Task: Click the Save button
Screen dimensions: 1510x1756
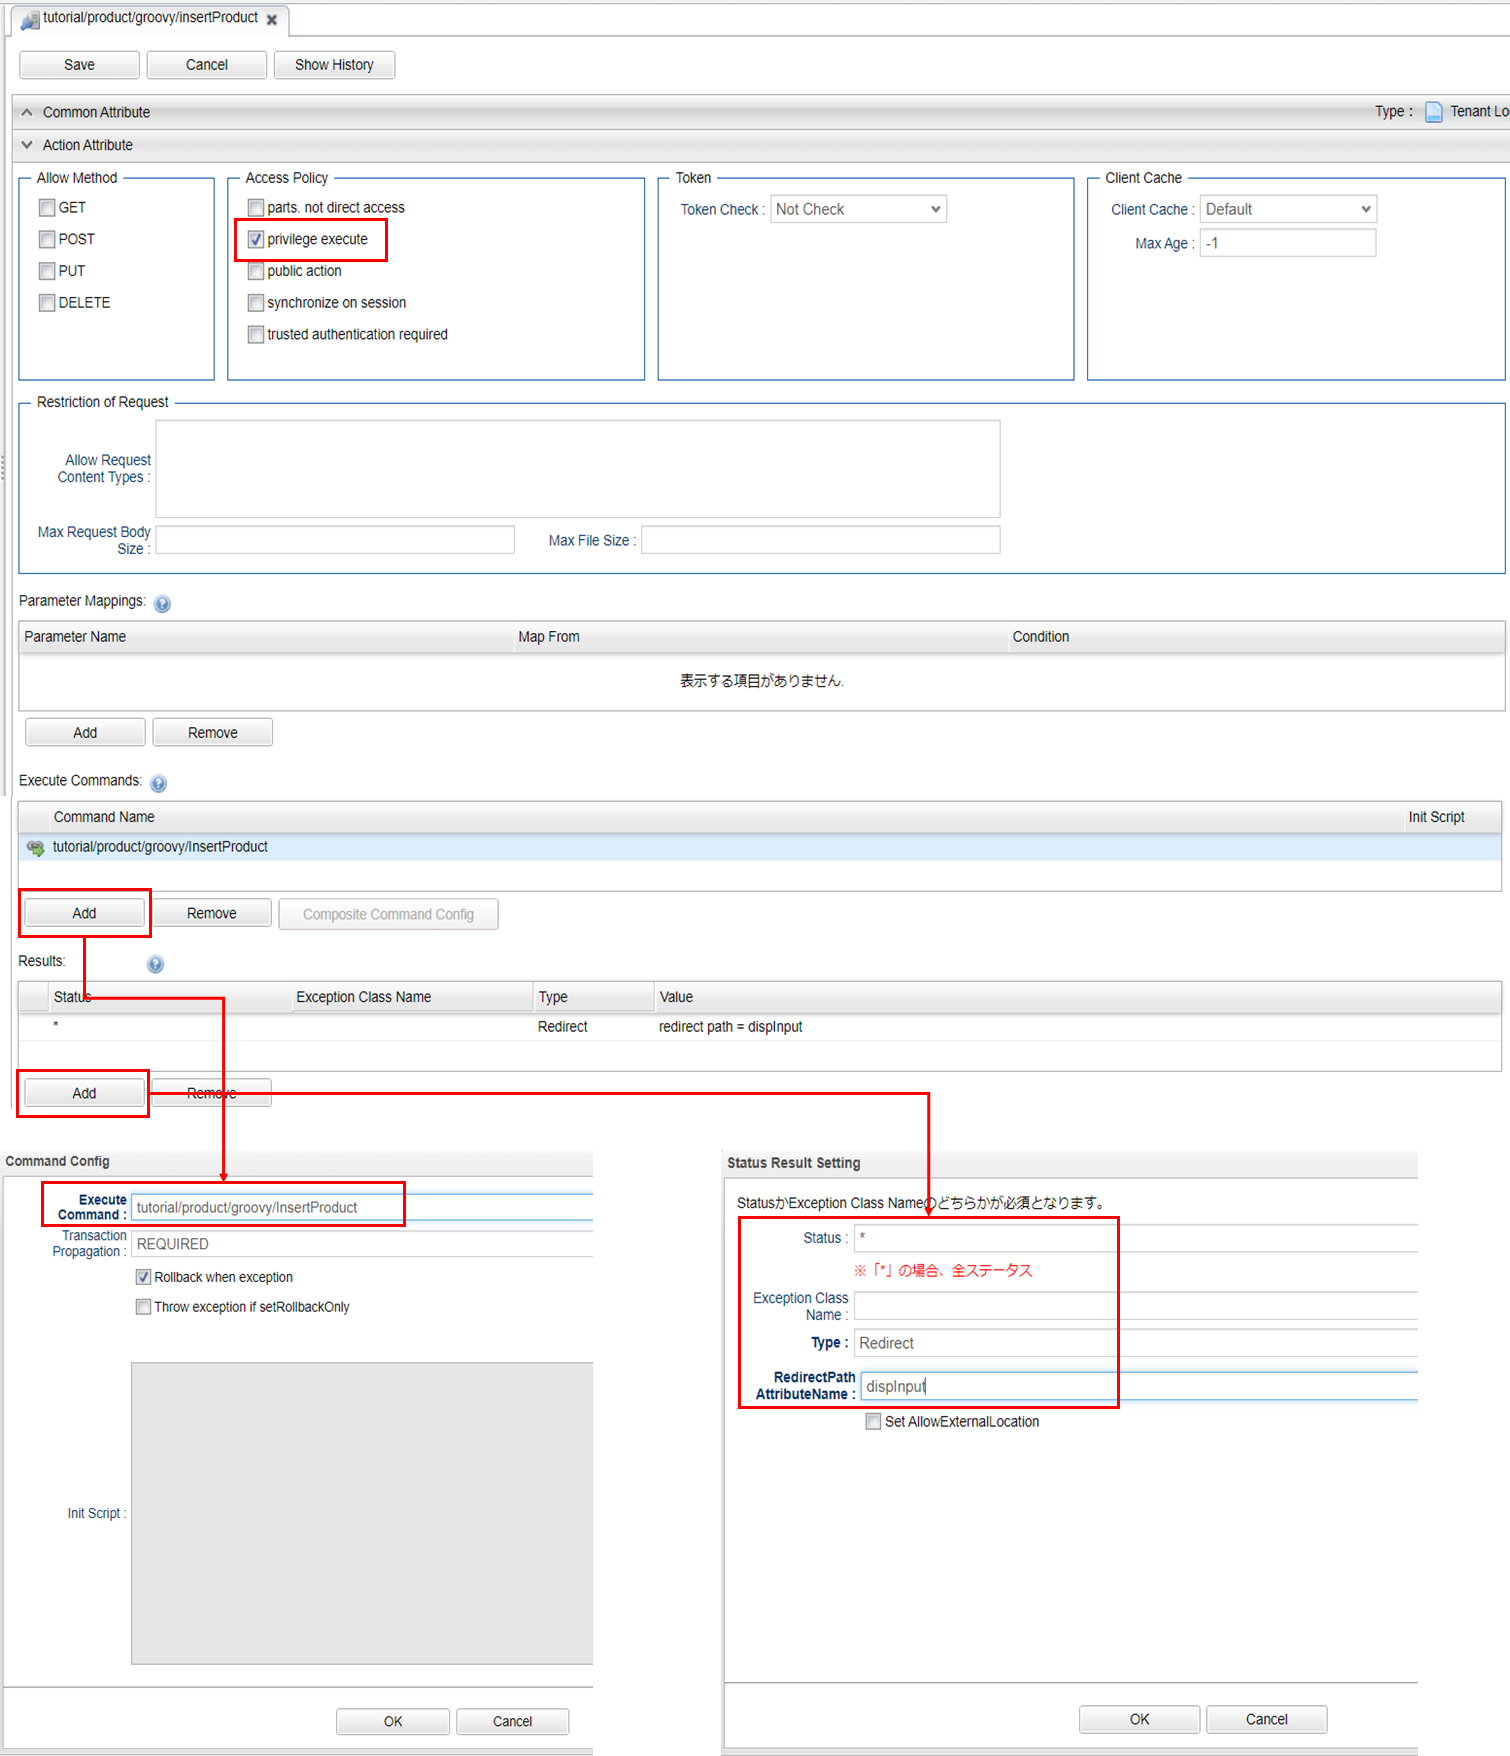Action: point(80,65)
